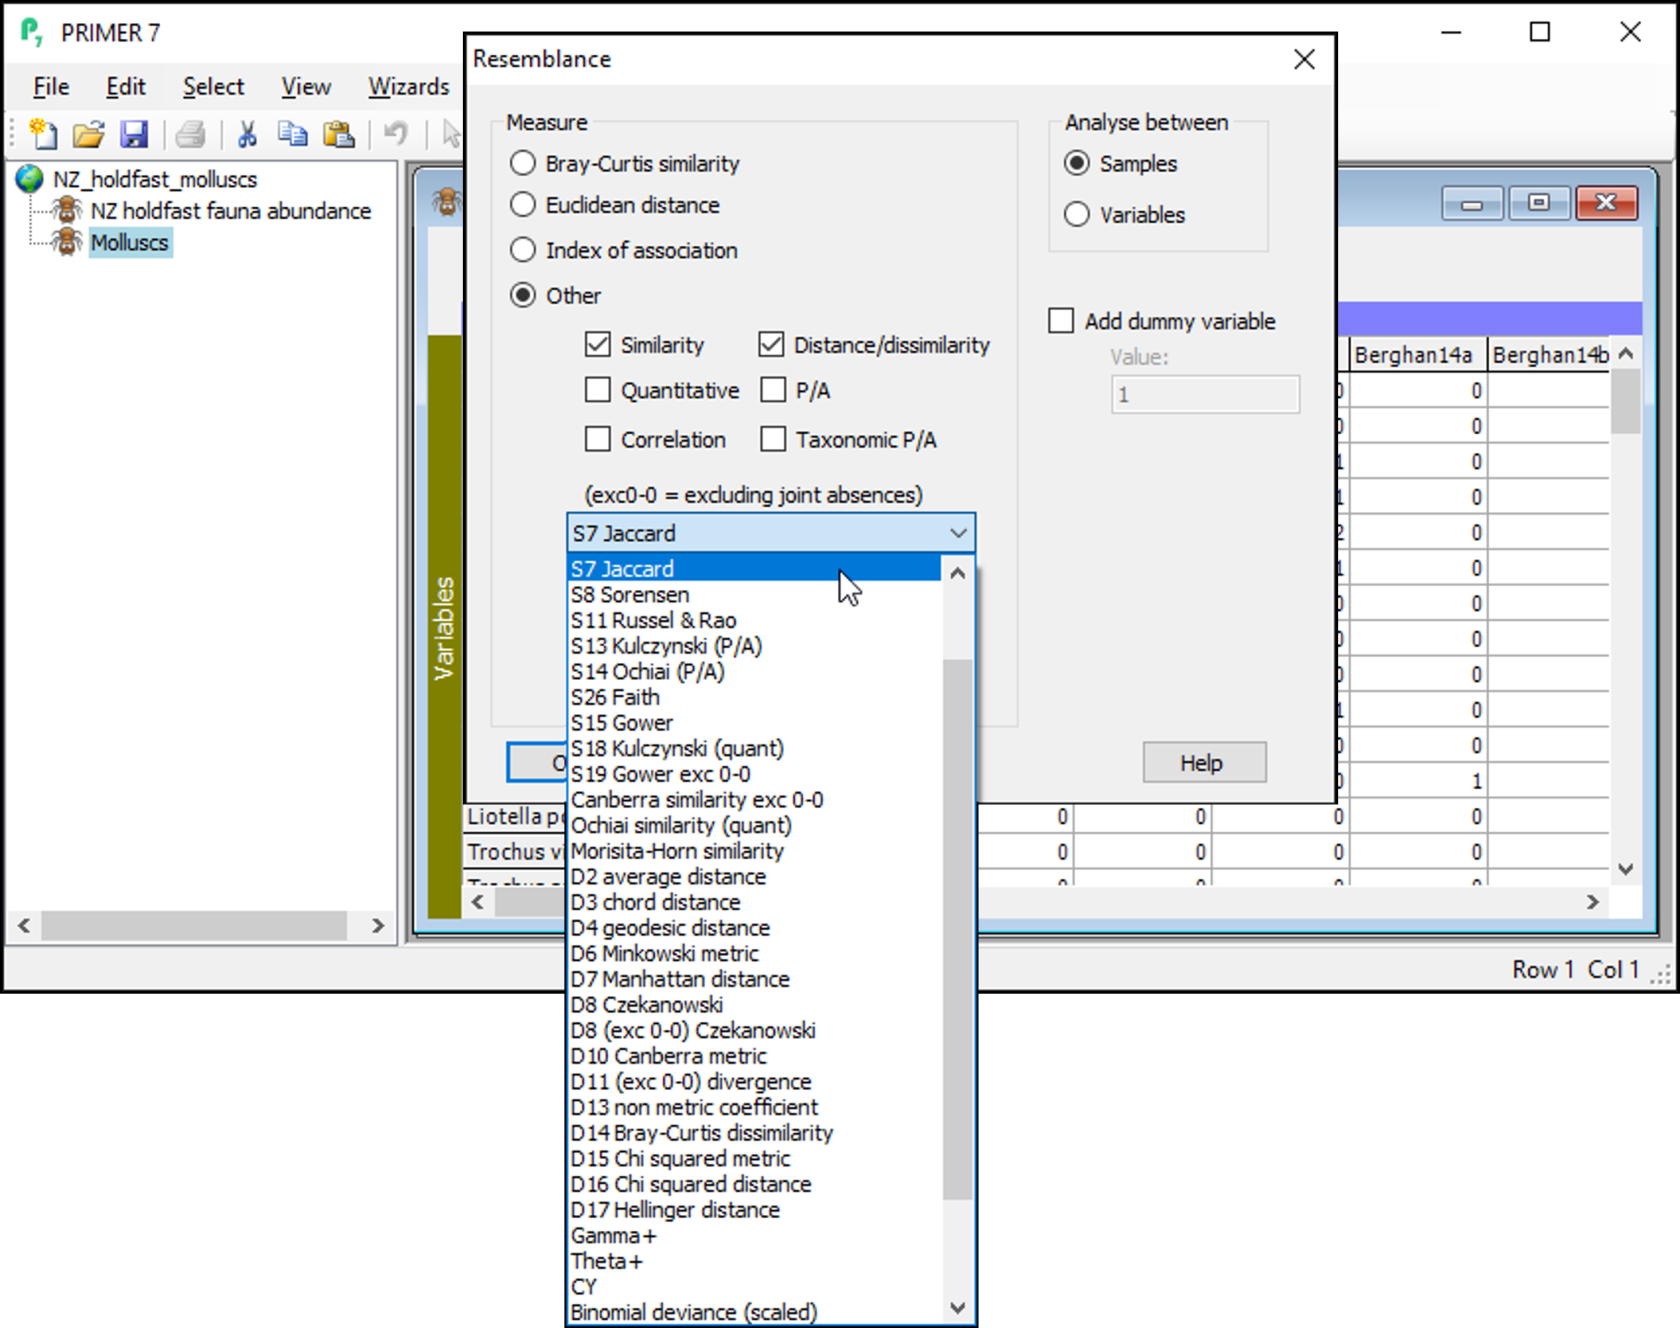The height and width of the screenshot is (1328, 1680).
Task: Click the PRIMER 7 app logo icon
Action: click(x=32, y=32)
